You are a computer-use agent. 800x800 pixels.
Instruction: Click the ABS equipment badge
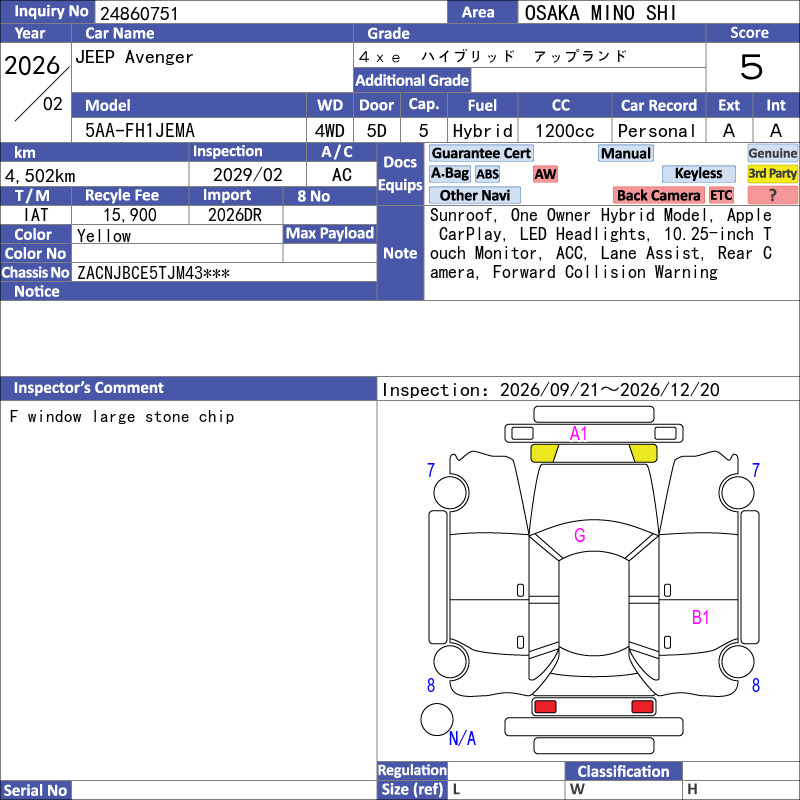coord(487,174)
